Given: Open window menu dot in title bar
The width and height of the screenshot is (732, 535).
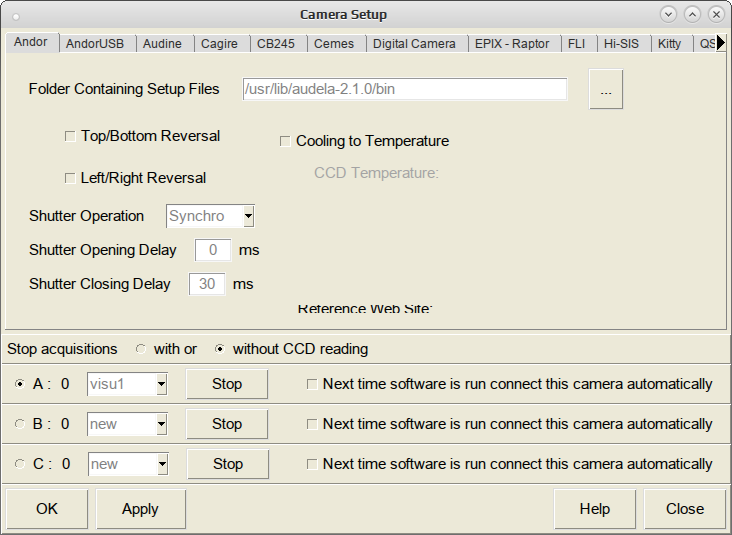Looking at the screenshot, I should [16, 17].
